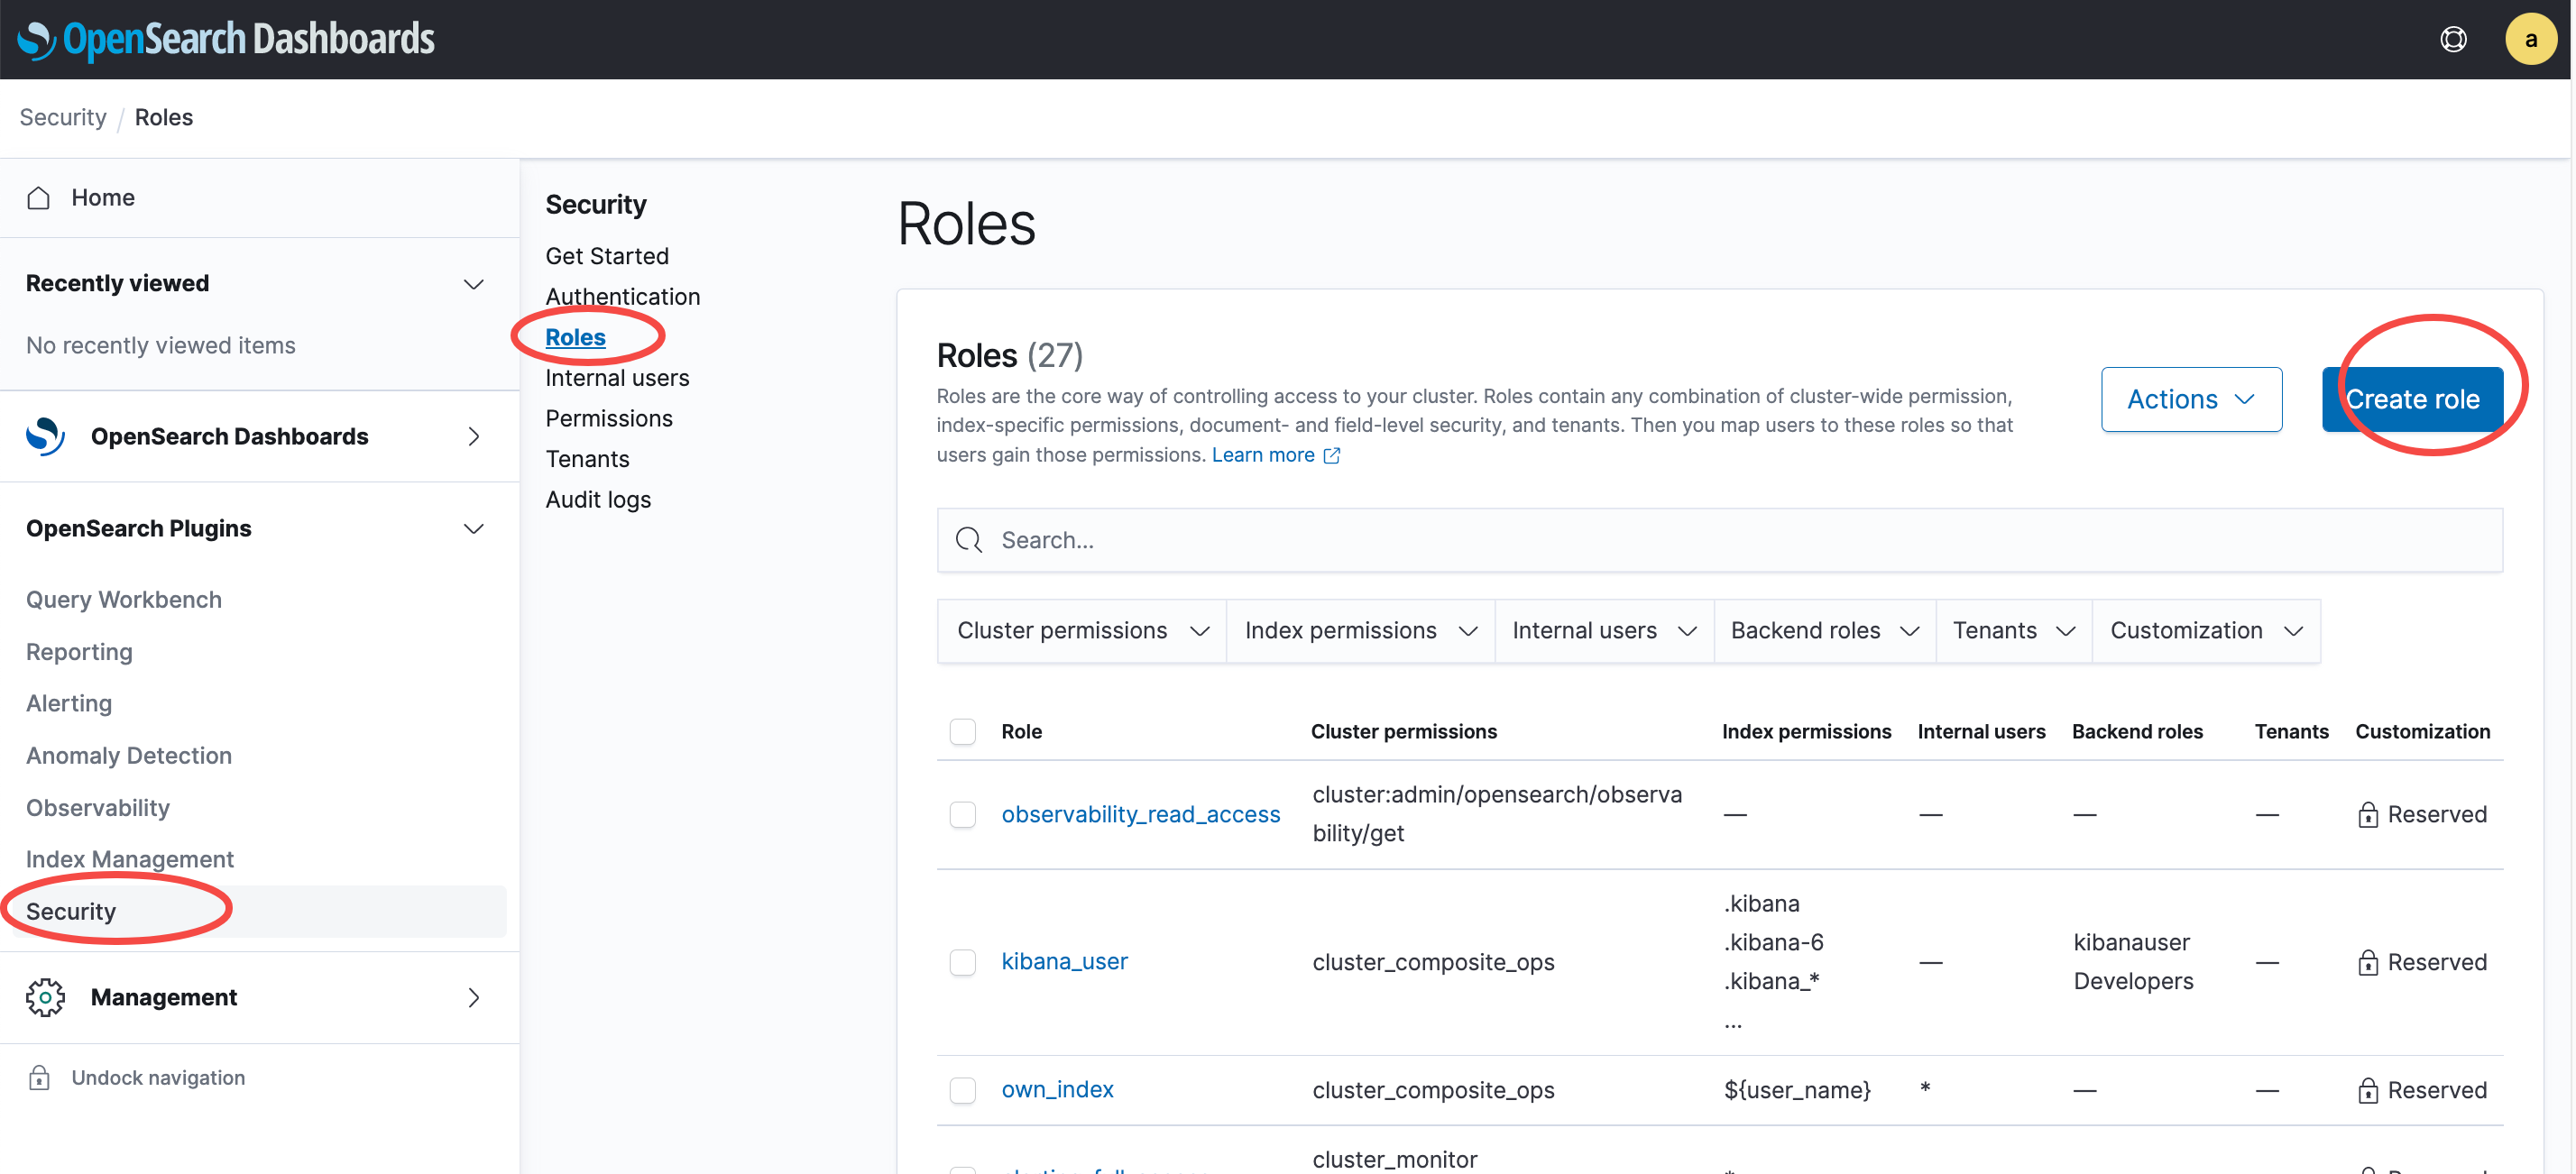Open Tenants in Security menu
The image size is (2576, 1174).
click(587, 459)
